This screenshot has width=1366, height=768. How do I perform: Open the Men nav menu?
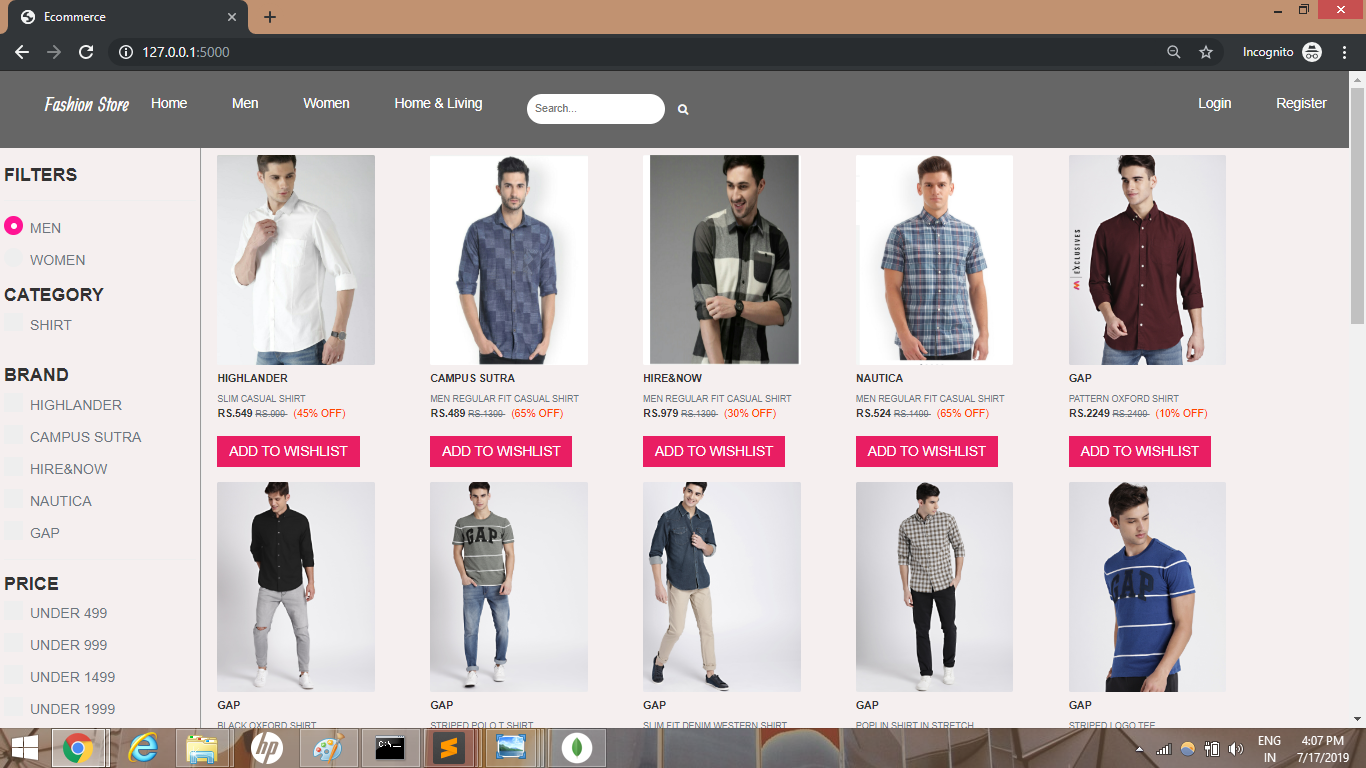tap(245, 103)
